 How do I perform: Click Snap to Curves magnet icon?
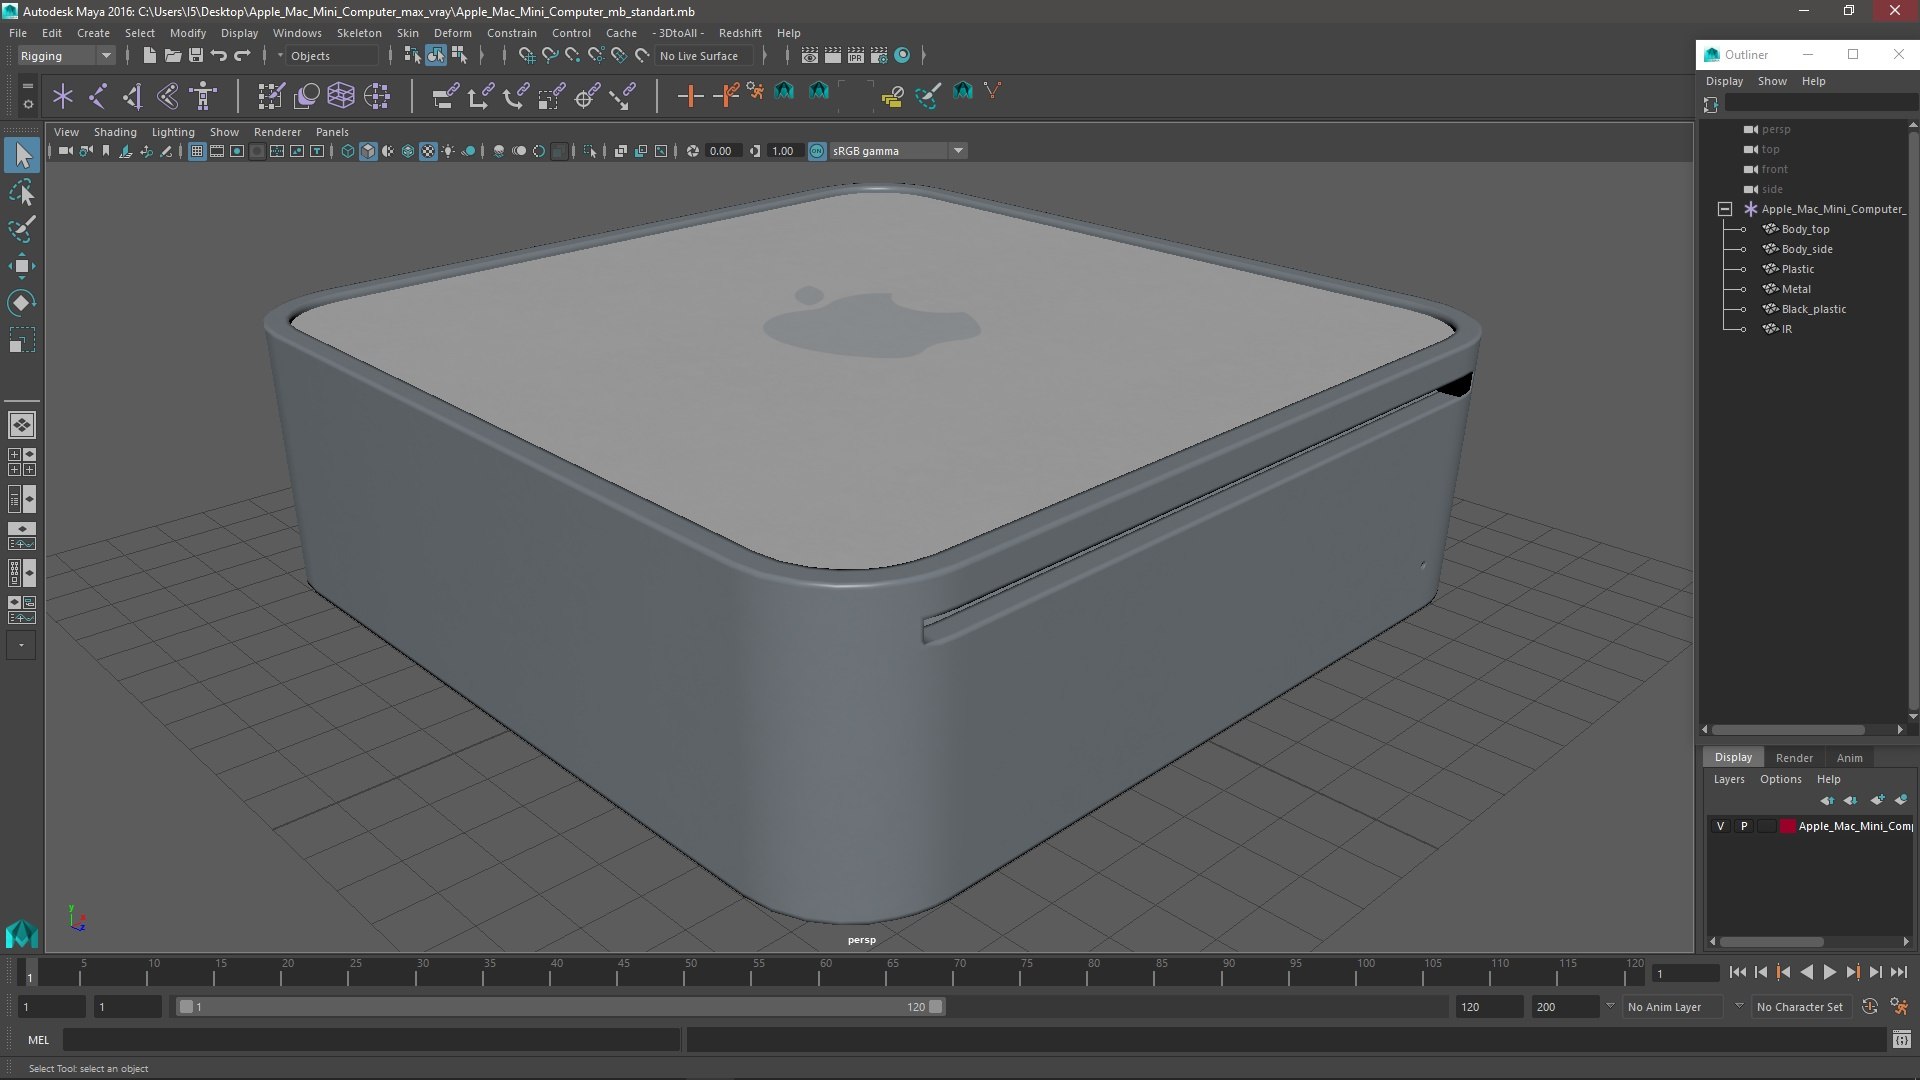(549, 56)
